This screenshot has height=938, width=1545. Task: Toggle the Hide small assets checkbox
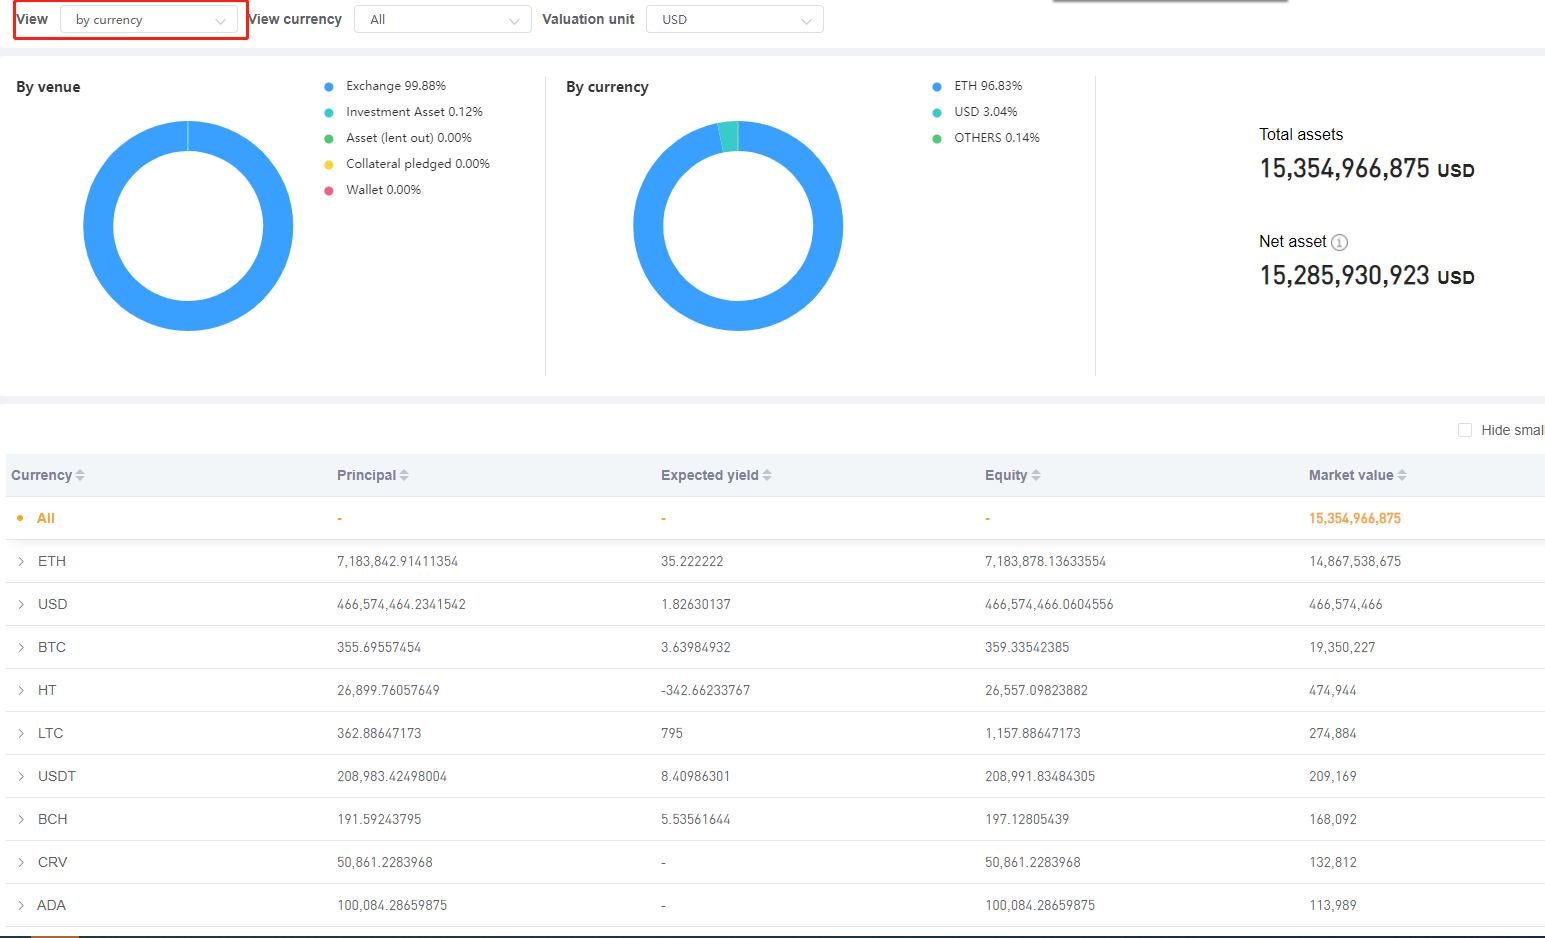click(x=1465, y=430)
